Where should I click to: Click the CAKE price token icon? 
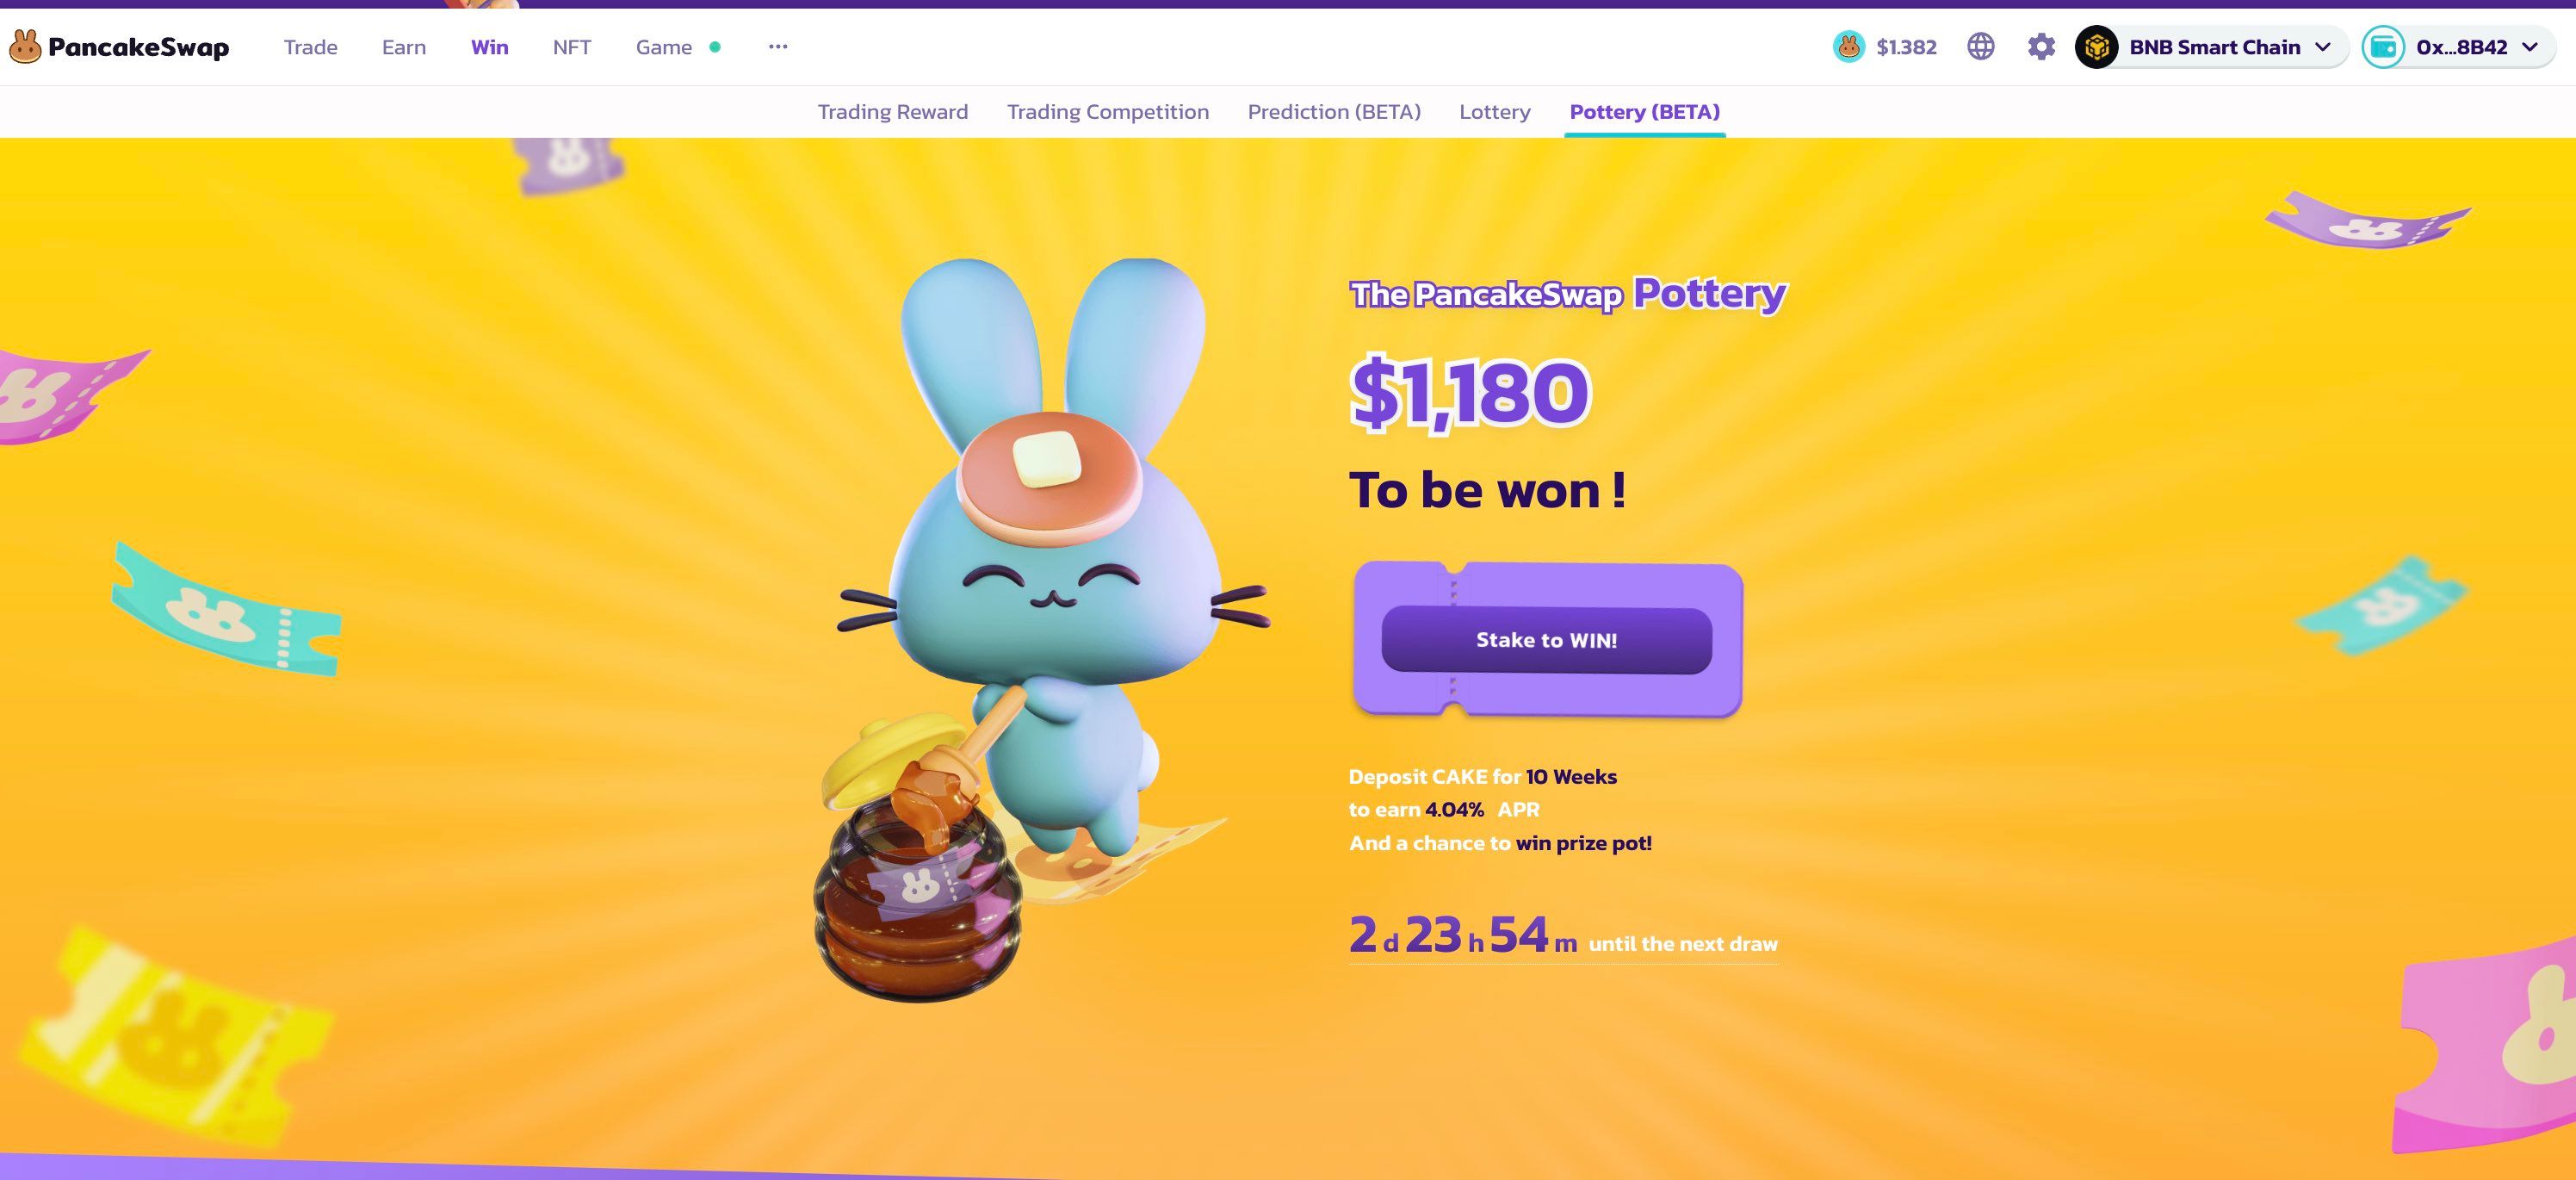tap(1848, 47)
